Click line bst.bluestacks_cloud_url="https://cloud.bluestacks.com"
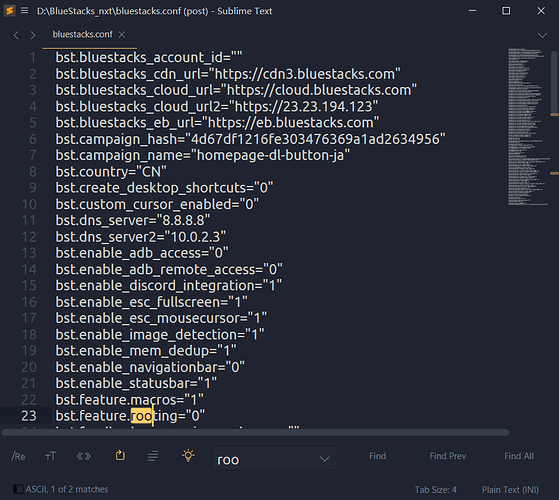The height and width of the screenshot is (500, 559). (236, 90)
